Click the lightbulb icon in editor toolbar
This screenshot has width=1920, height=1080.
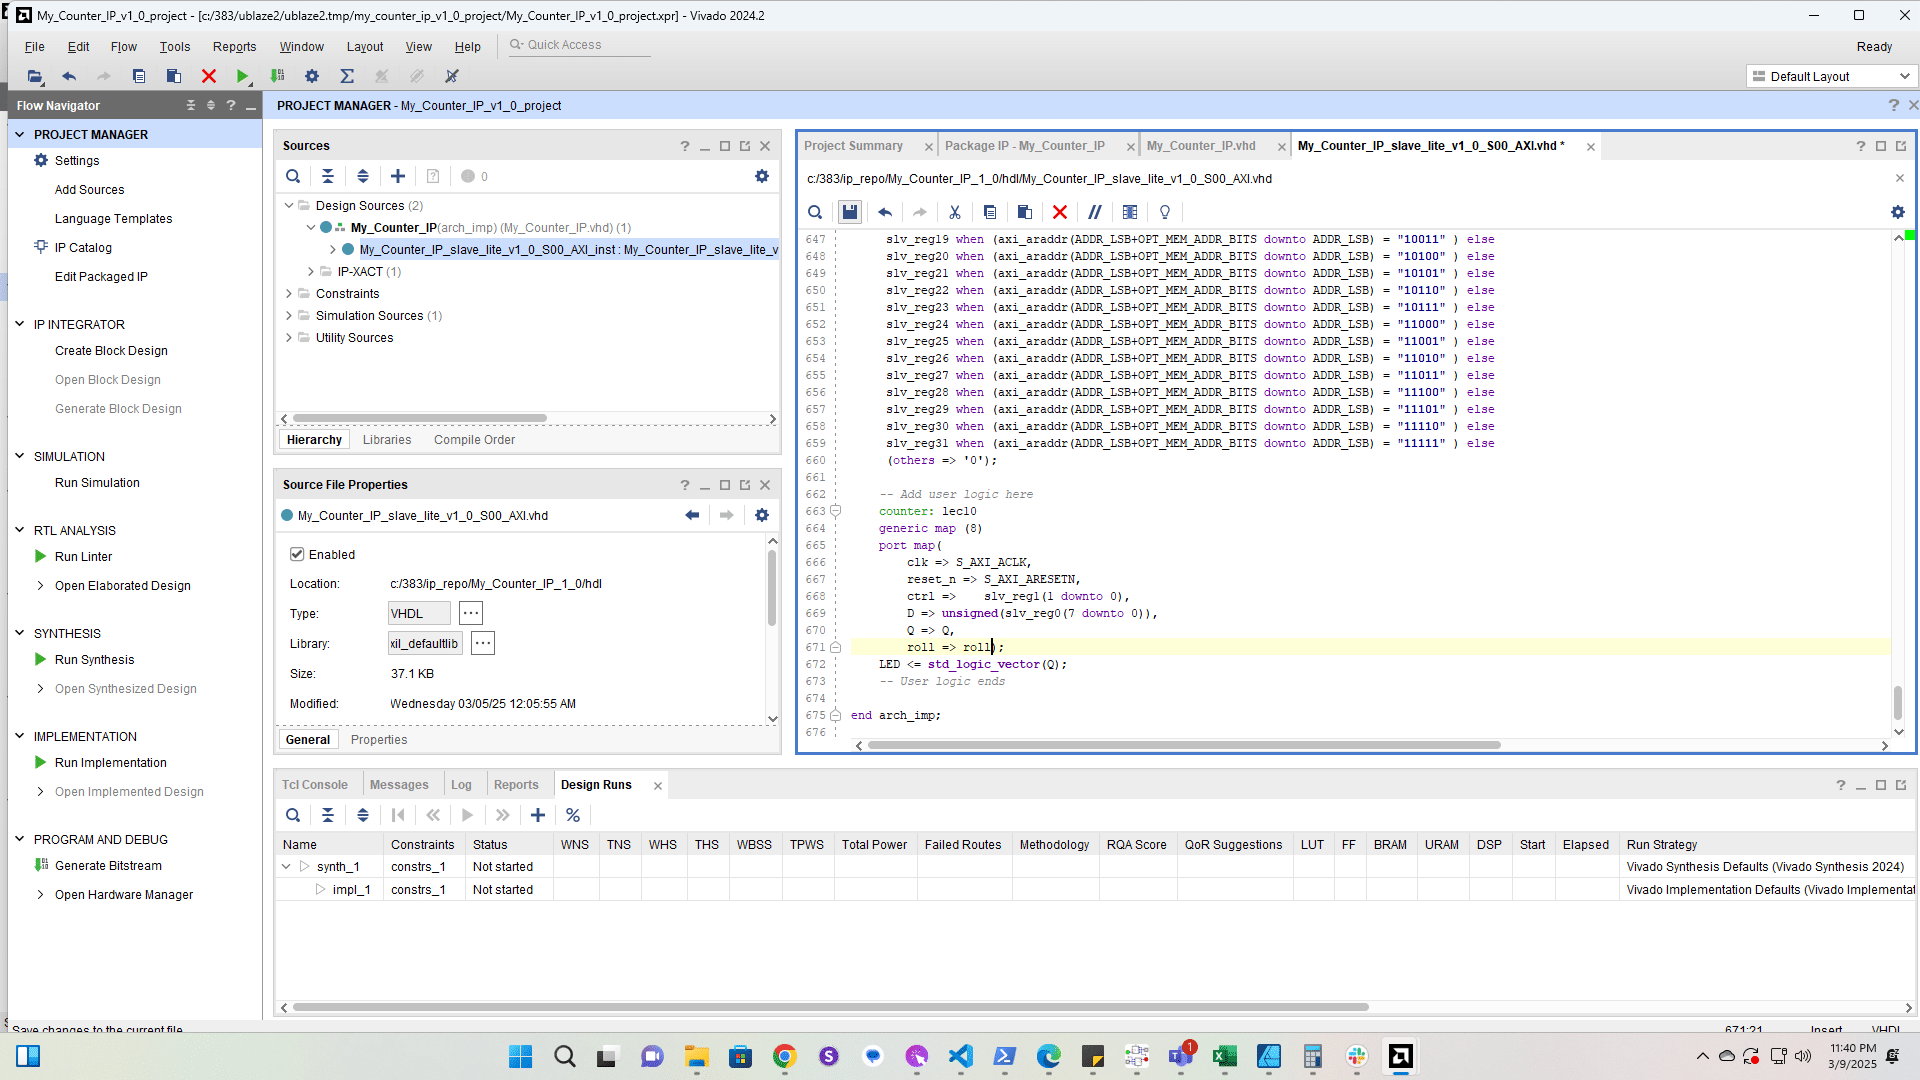coord(1165,212)
